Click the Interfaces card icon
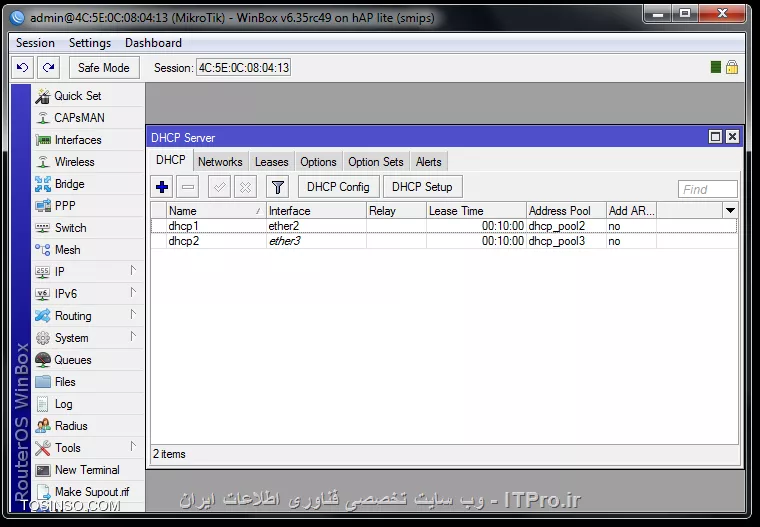 click(x=43, y=140)
